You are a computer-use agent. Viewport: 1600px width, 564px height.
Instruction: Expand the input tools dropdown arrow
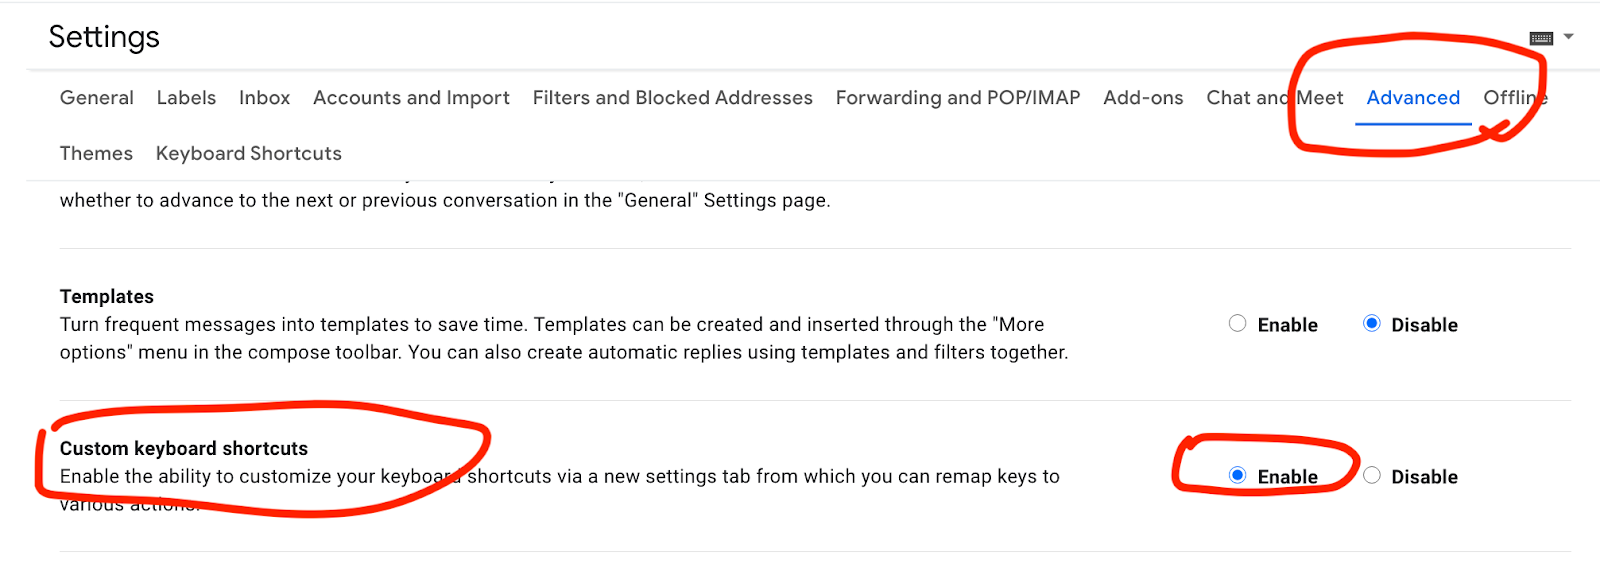[x=1568, y=37]
